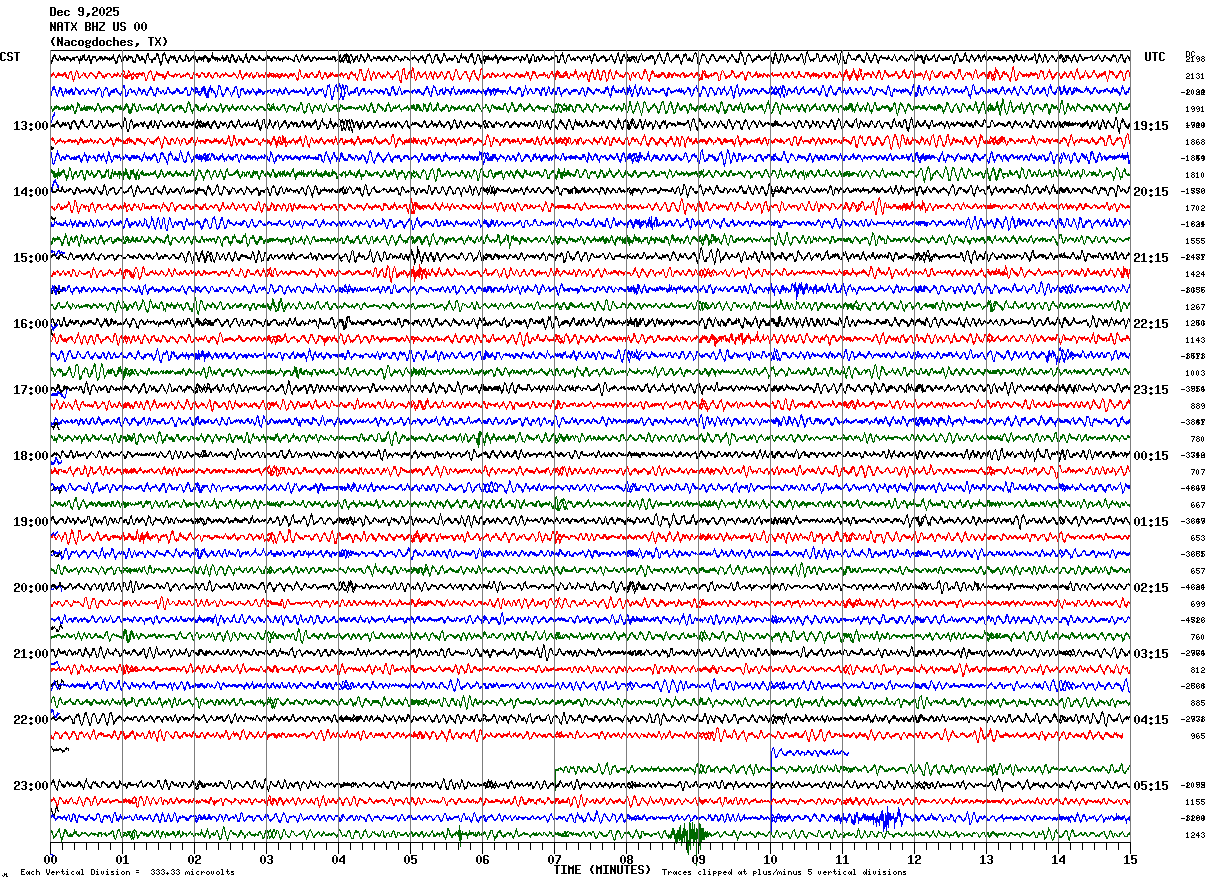Click the 13:00 CST time label
The image size is (1210, 886).
31,126
